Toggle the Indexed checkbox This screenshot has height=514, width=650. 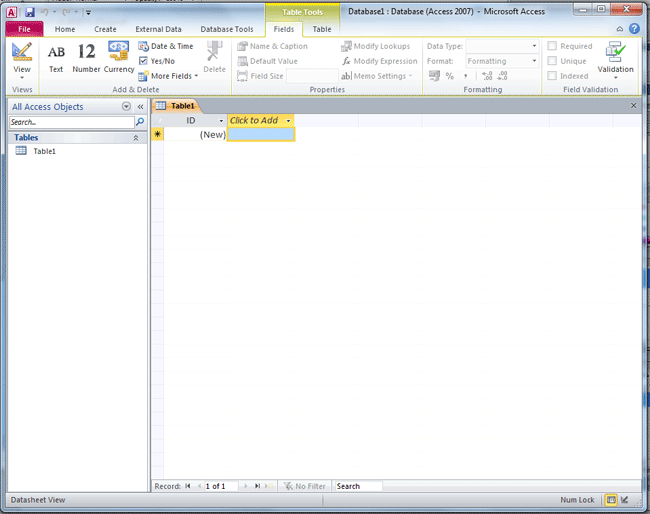pos(552,76)
